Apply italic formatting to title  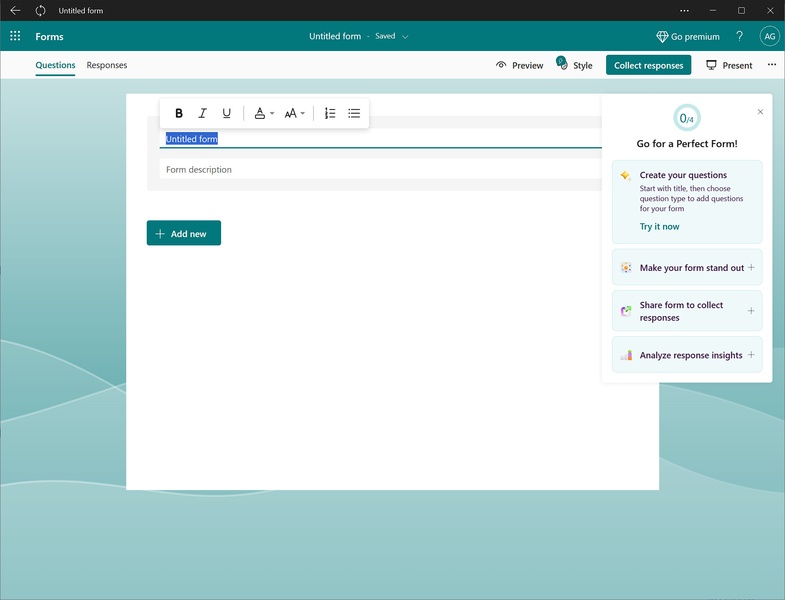point(203,114)
